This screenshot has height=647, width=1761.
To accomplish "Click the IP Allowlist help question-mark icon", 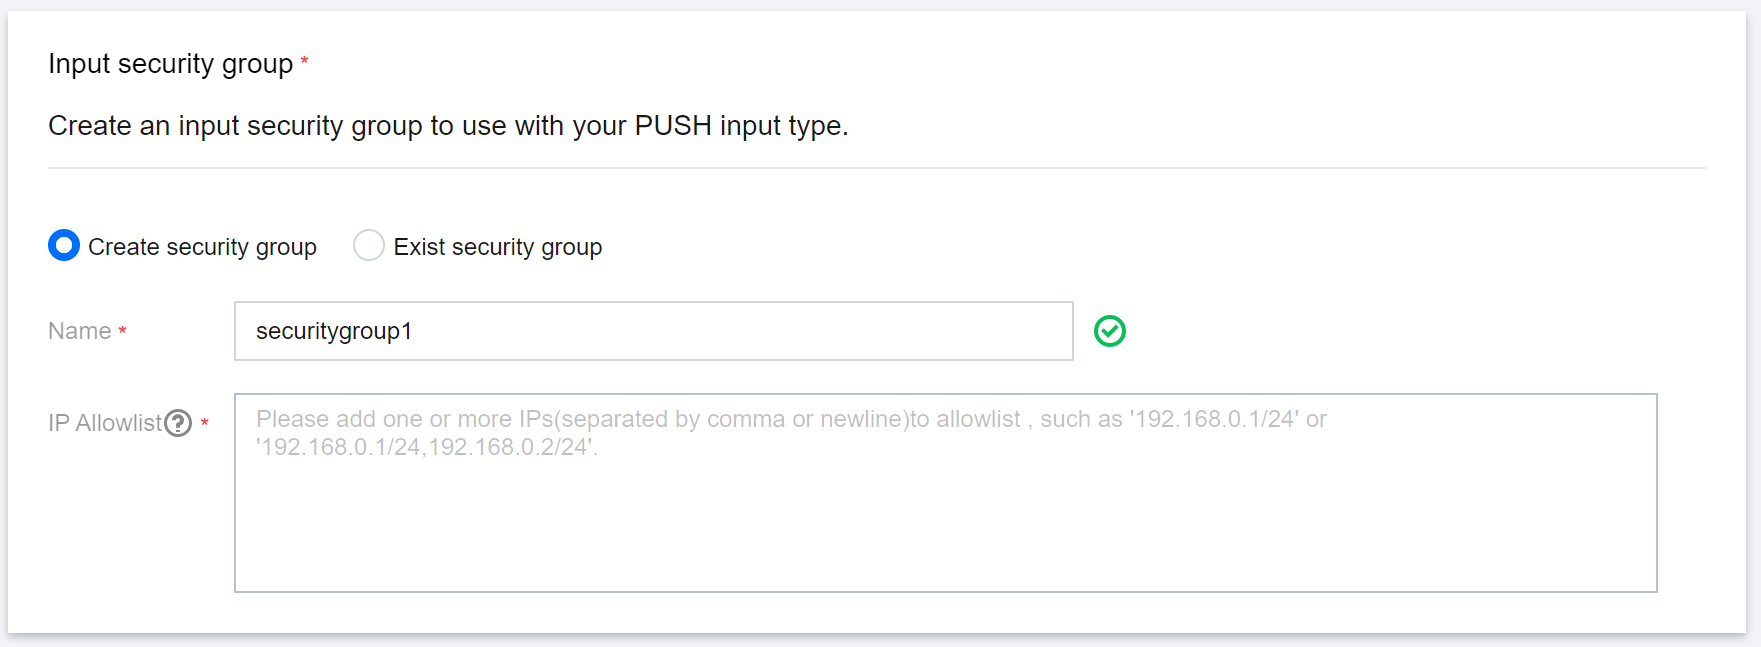I will point(178,423).
